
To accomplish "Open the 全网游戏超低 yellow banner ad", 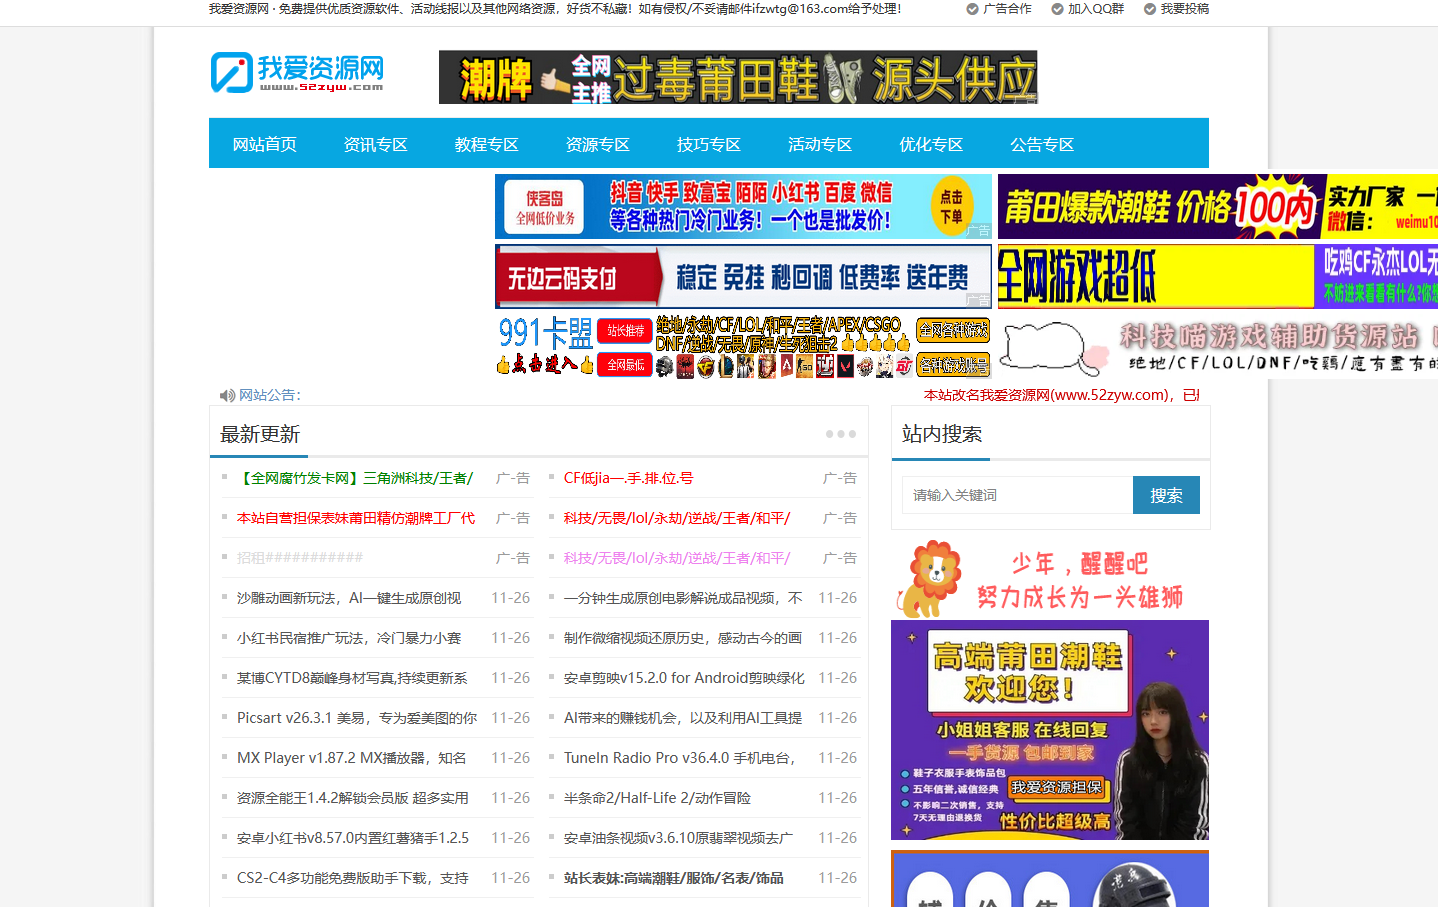I will coord(1218,277).
